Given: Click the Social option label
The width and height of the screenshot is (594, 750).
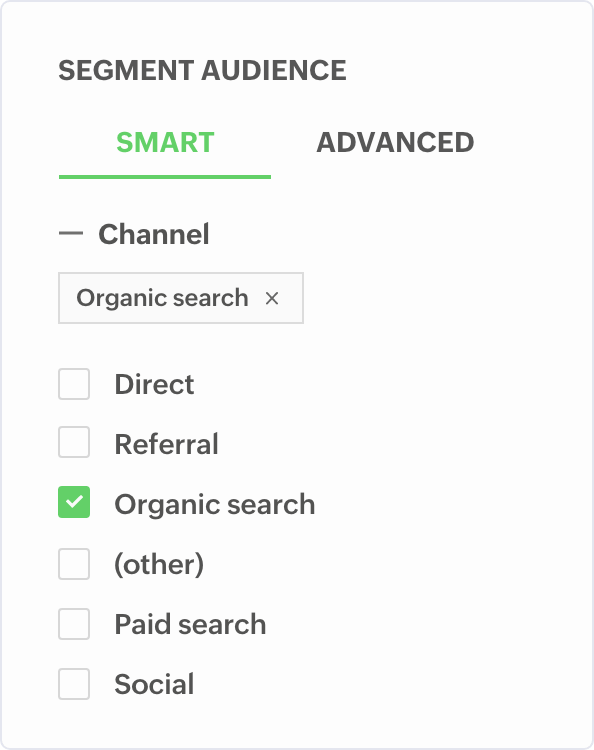Looking at the screenshot, I should (x=154, y=684).
